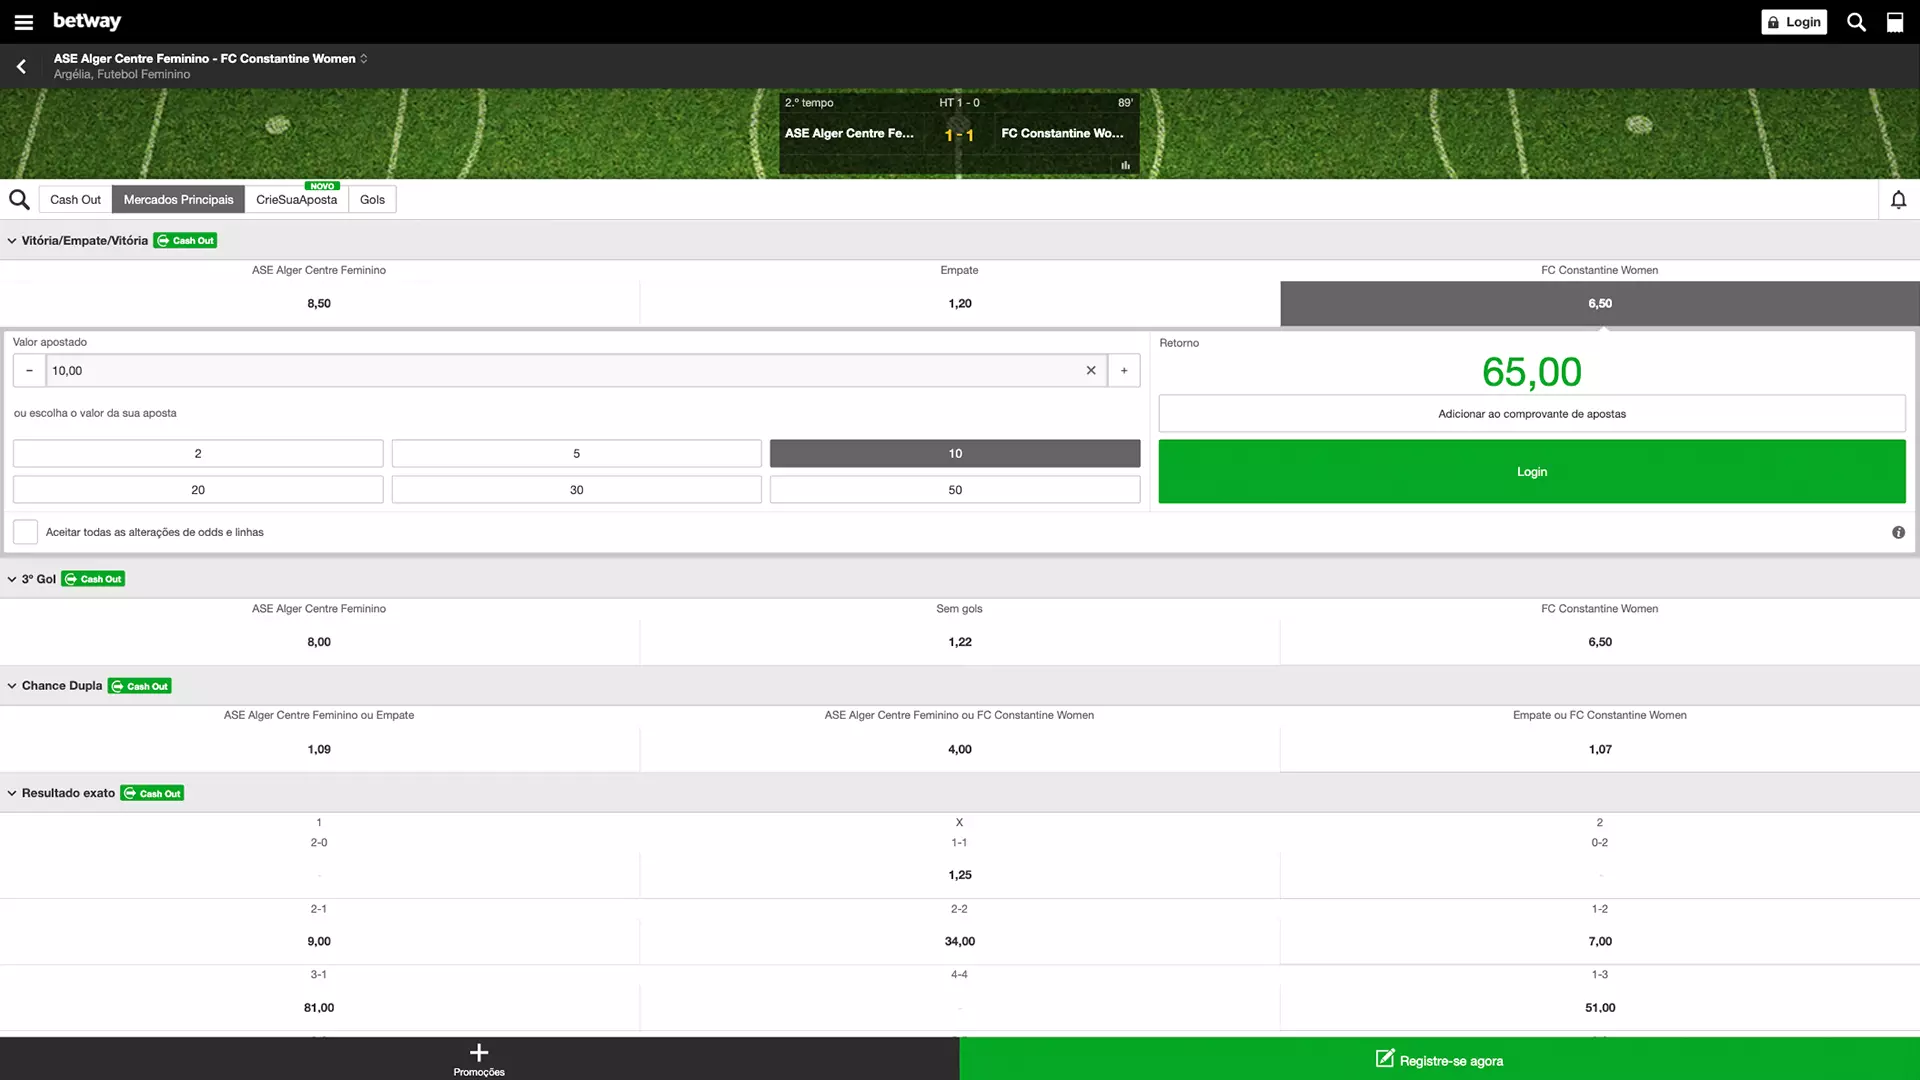Click the CrieSuaAposta NOVO tab

pyautogui.click(x=295, y=198)
